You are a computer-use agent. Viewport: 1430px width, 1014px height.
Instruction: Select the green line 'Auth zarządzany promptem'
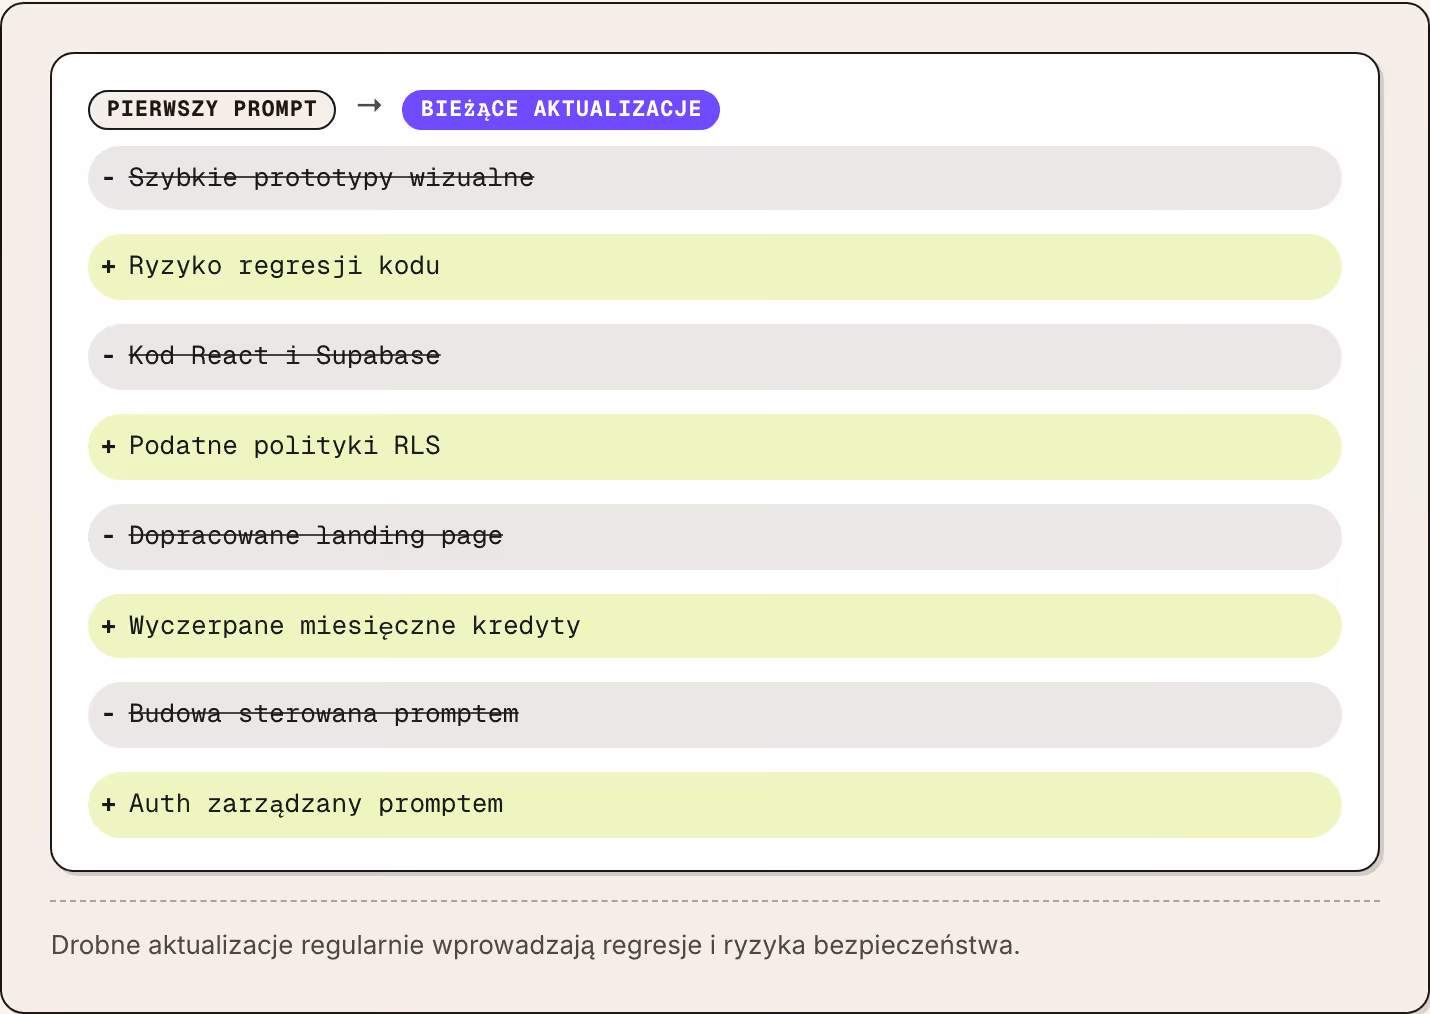tap(715, 805)
